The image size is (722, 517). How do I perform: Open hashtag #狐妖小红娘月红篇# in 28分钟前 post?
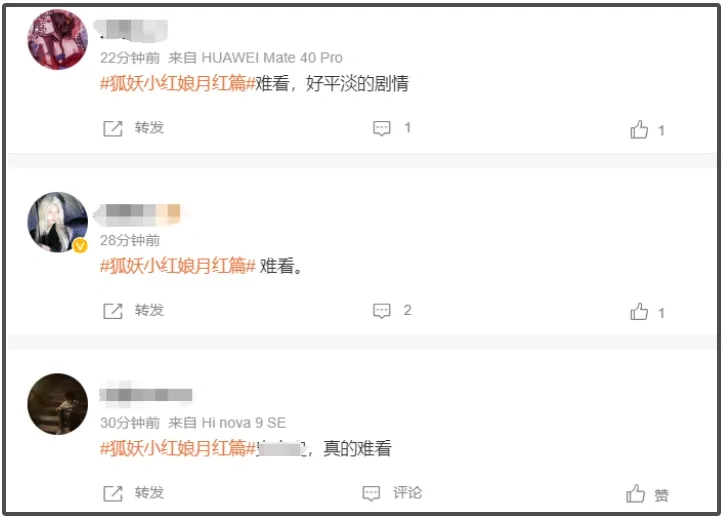coord(178,266)
